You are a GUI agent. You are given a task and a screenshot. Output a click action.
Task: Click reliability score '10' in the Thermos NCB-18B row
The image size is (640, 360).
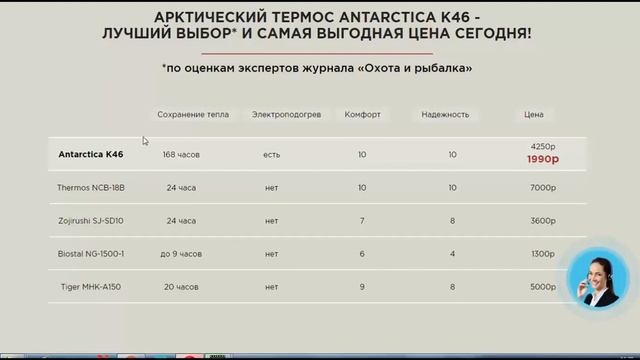(452, 188)
